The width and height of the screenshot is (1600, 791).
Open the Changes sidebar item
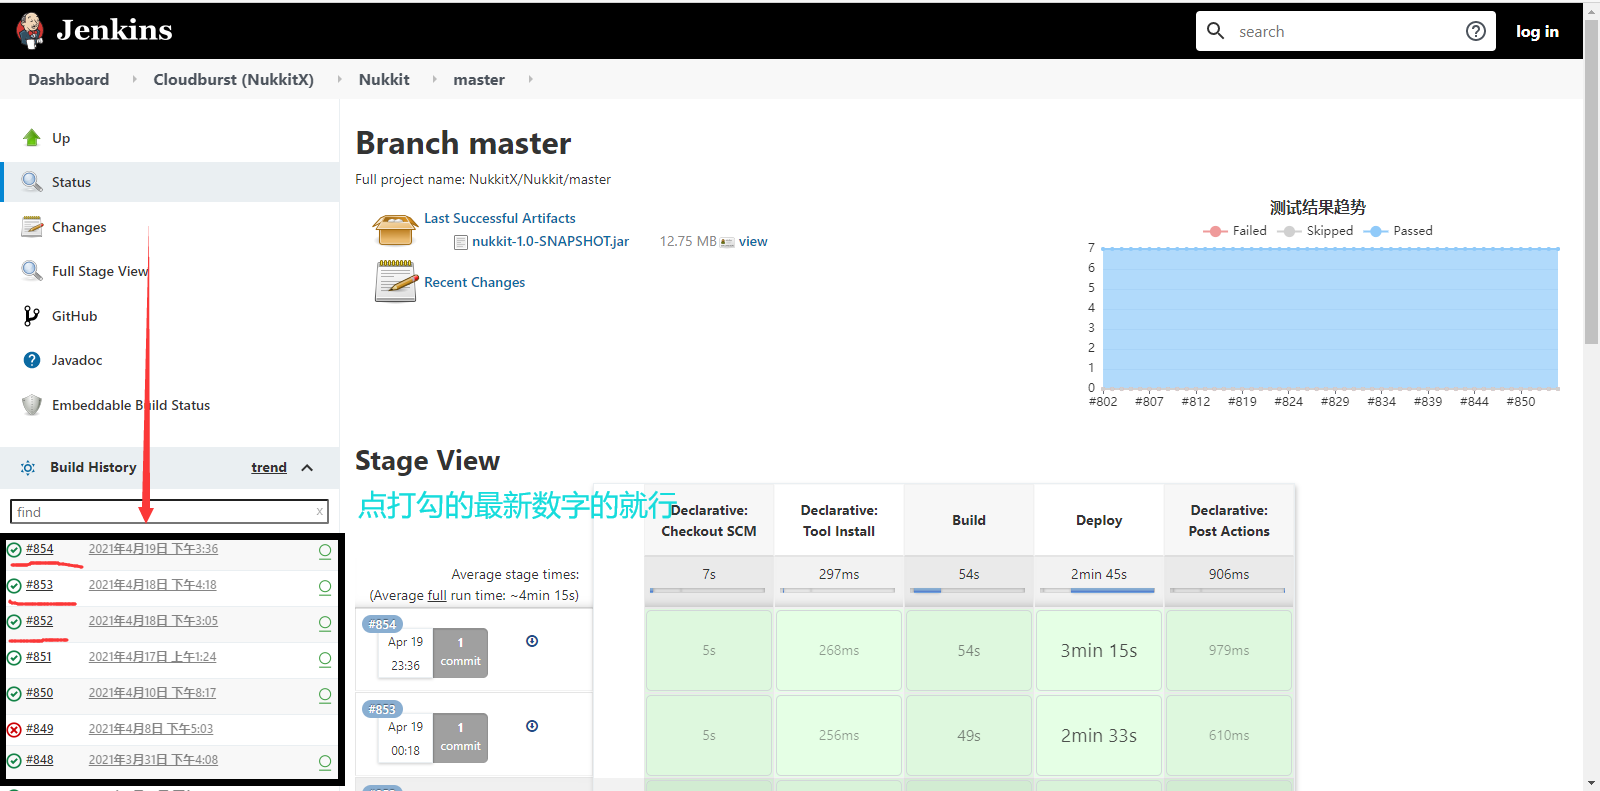(79, 227)
